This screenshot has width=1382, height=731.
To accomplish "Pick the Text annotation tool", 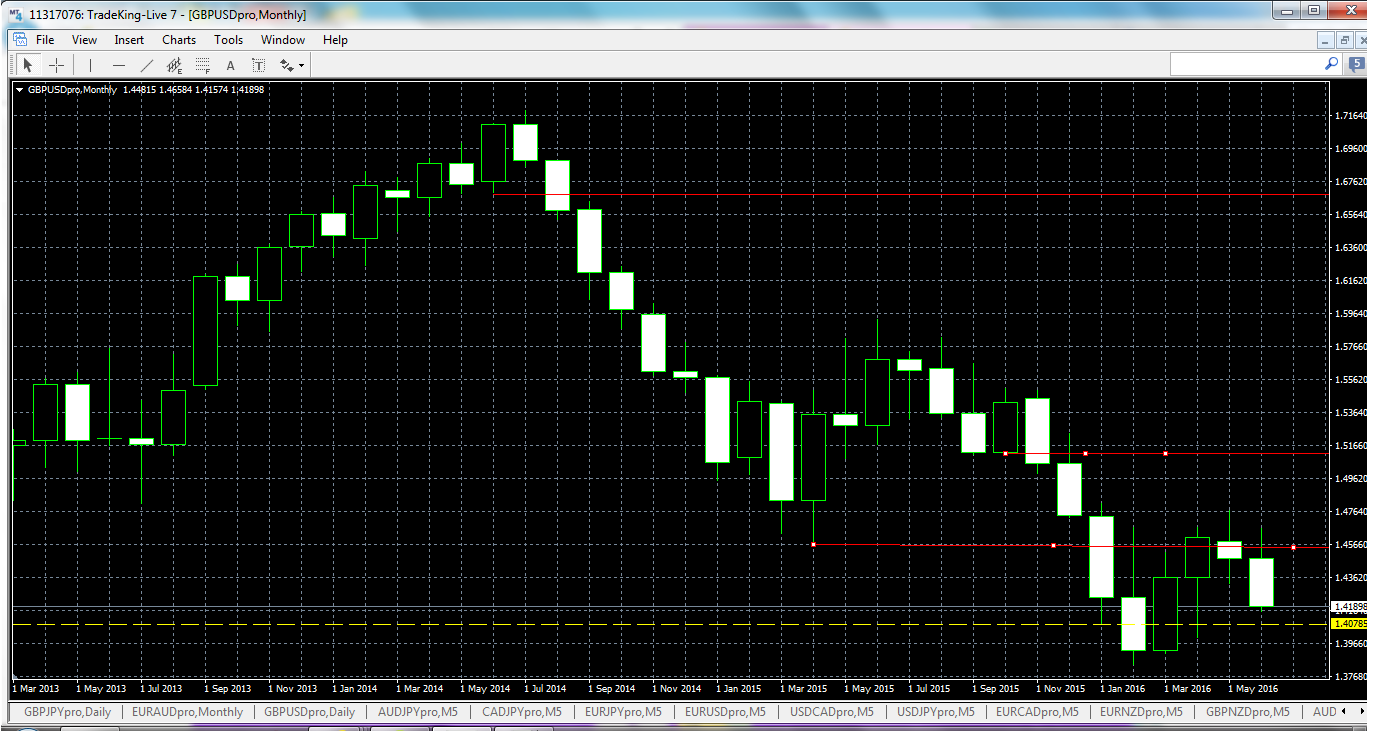I will 230,64.
